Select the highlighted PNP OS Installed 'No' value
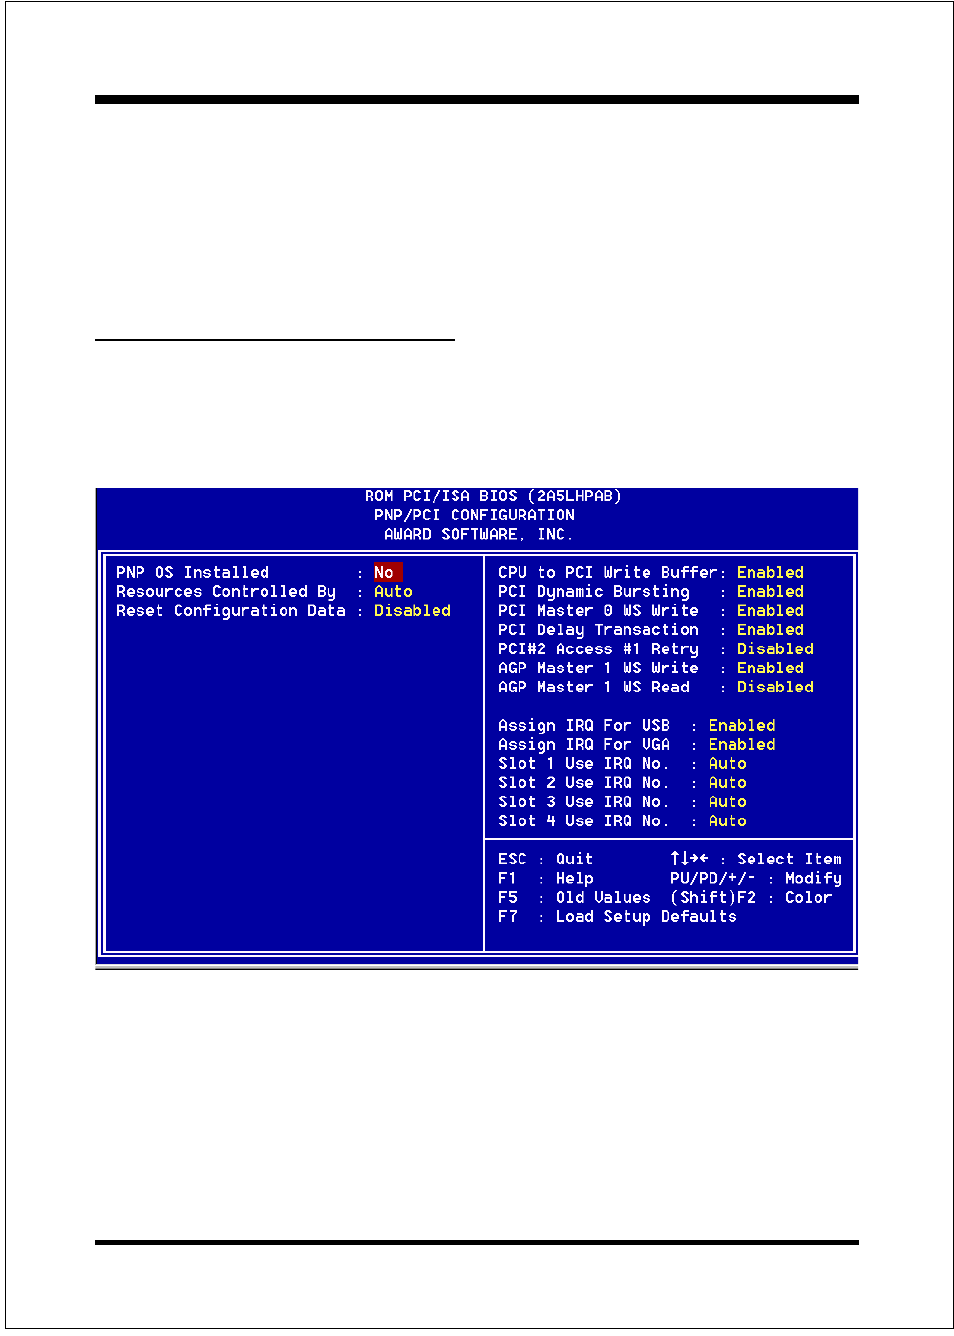This screenshot has height=1336, width=954. tap(388, 572)
